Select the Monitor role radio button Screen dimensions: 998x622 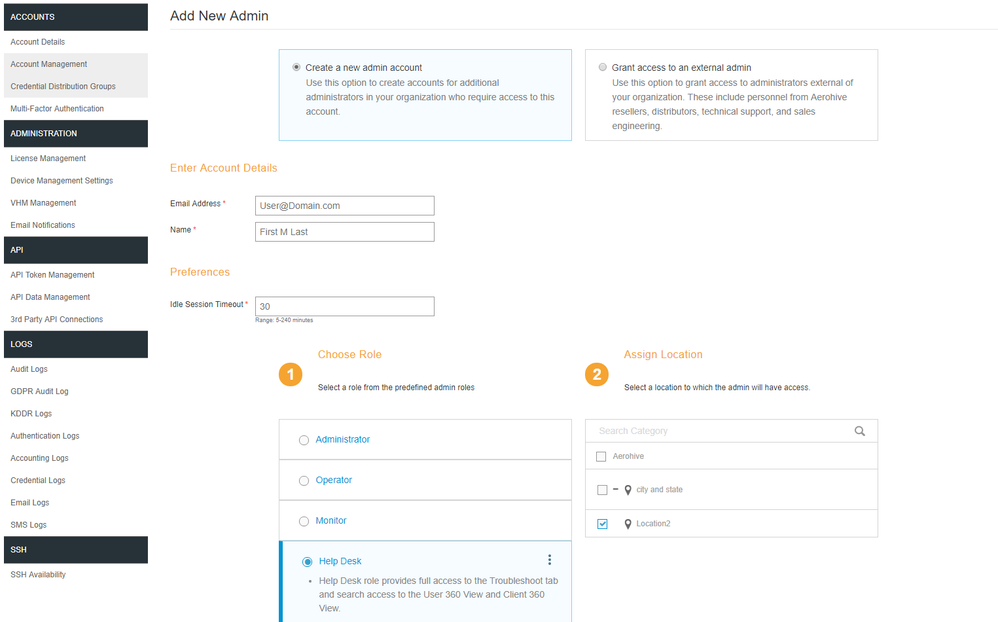coord(304,521)
